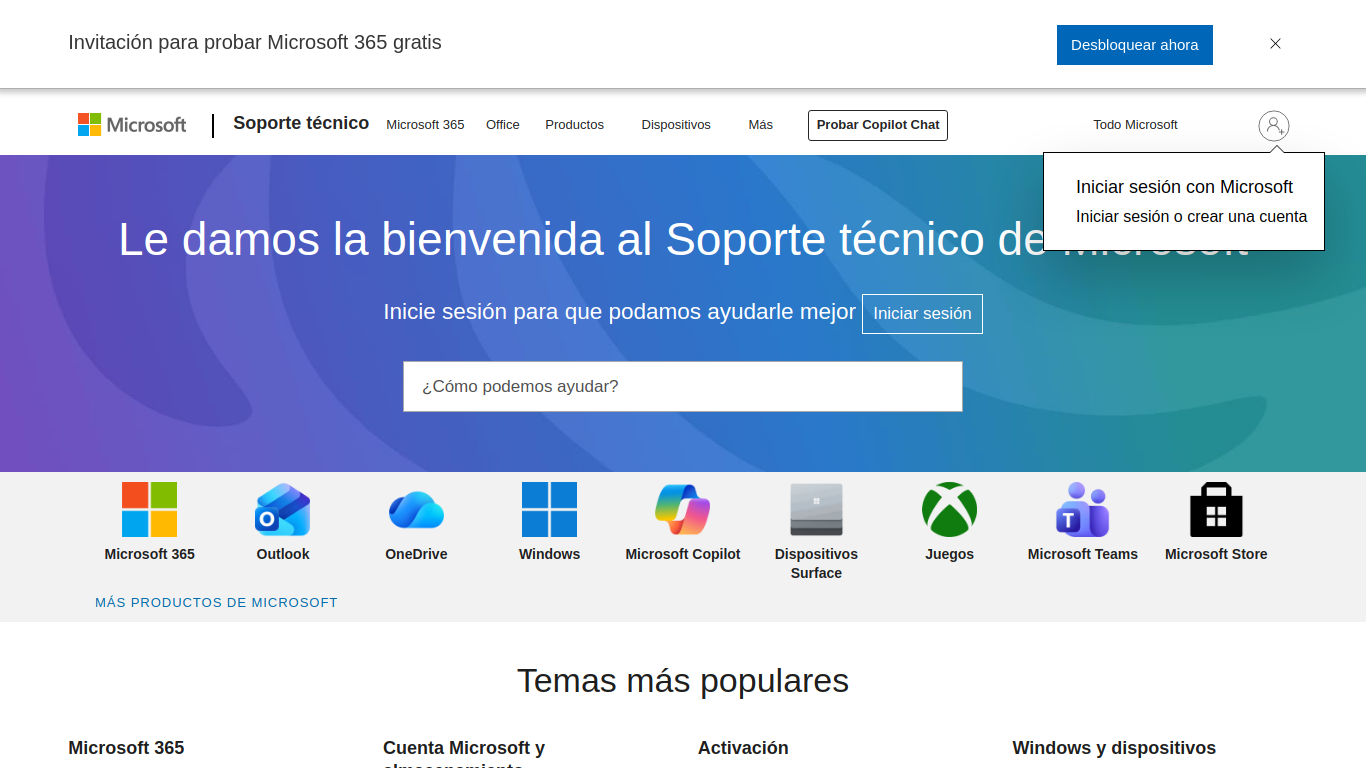The image size is (1366, 768).
Task: Click the OneDrive label under its icon
Action: pos(416,554)
